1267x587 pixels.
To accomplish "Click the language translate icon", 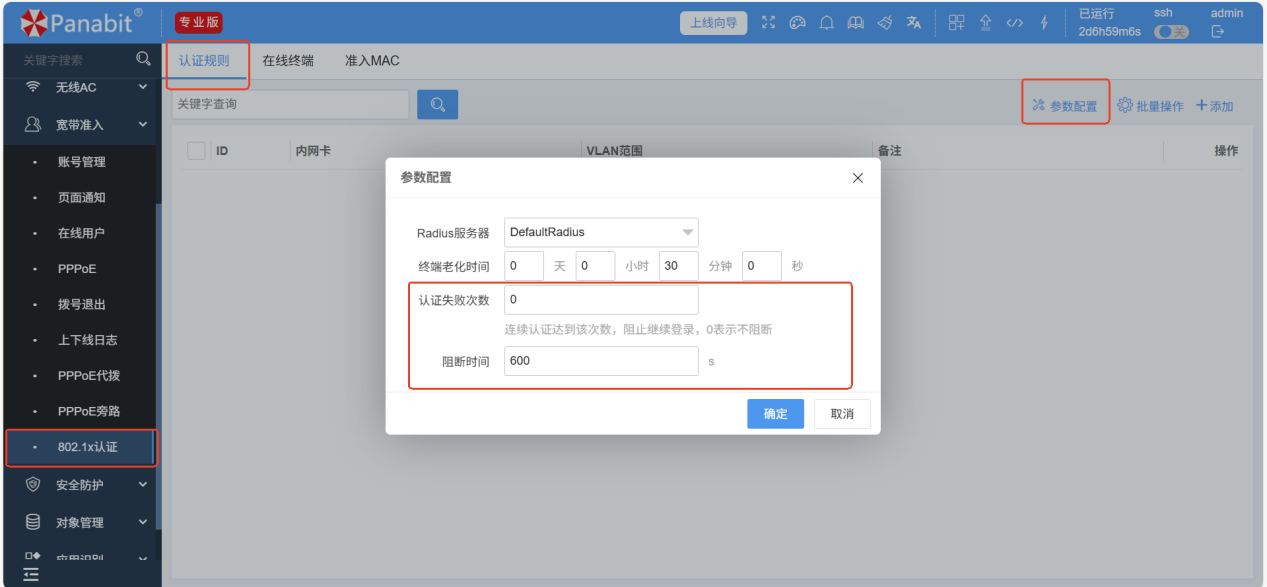I will tap(913, 23).
